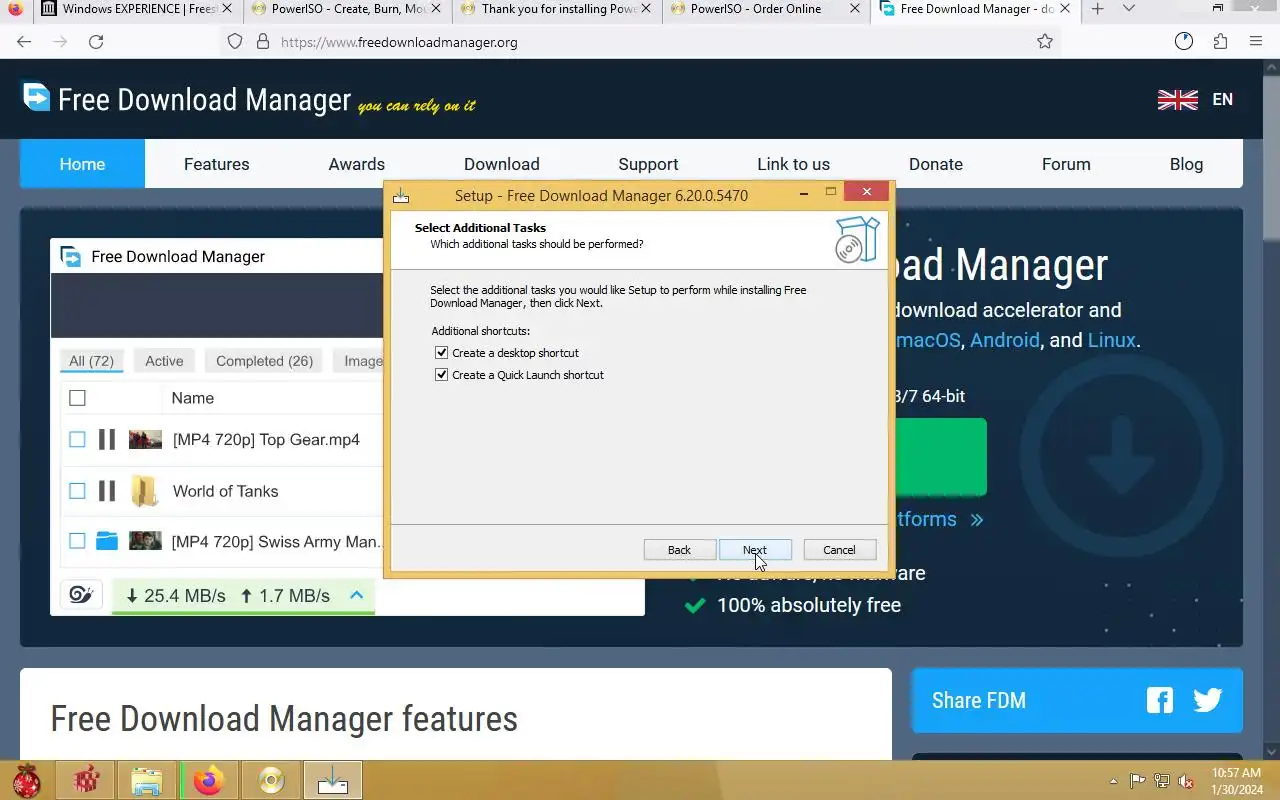Click the snail speed mode icon
The image size is (1280, 800).
[x=81, y=595]
